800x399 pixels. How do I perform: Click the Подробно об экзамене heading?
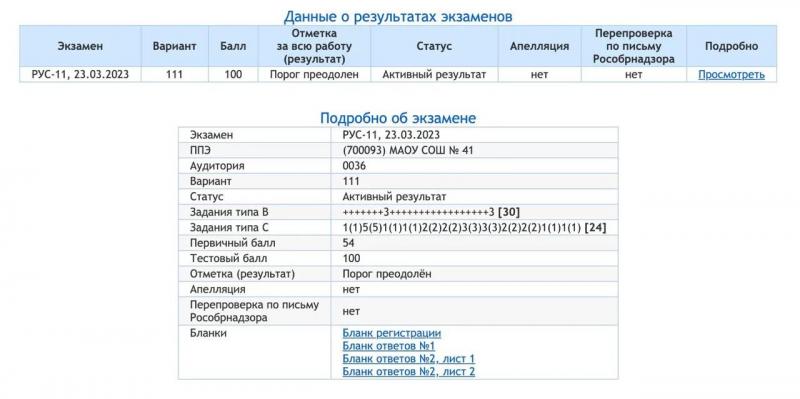[x=398, y=118]
